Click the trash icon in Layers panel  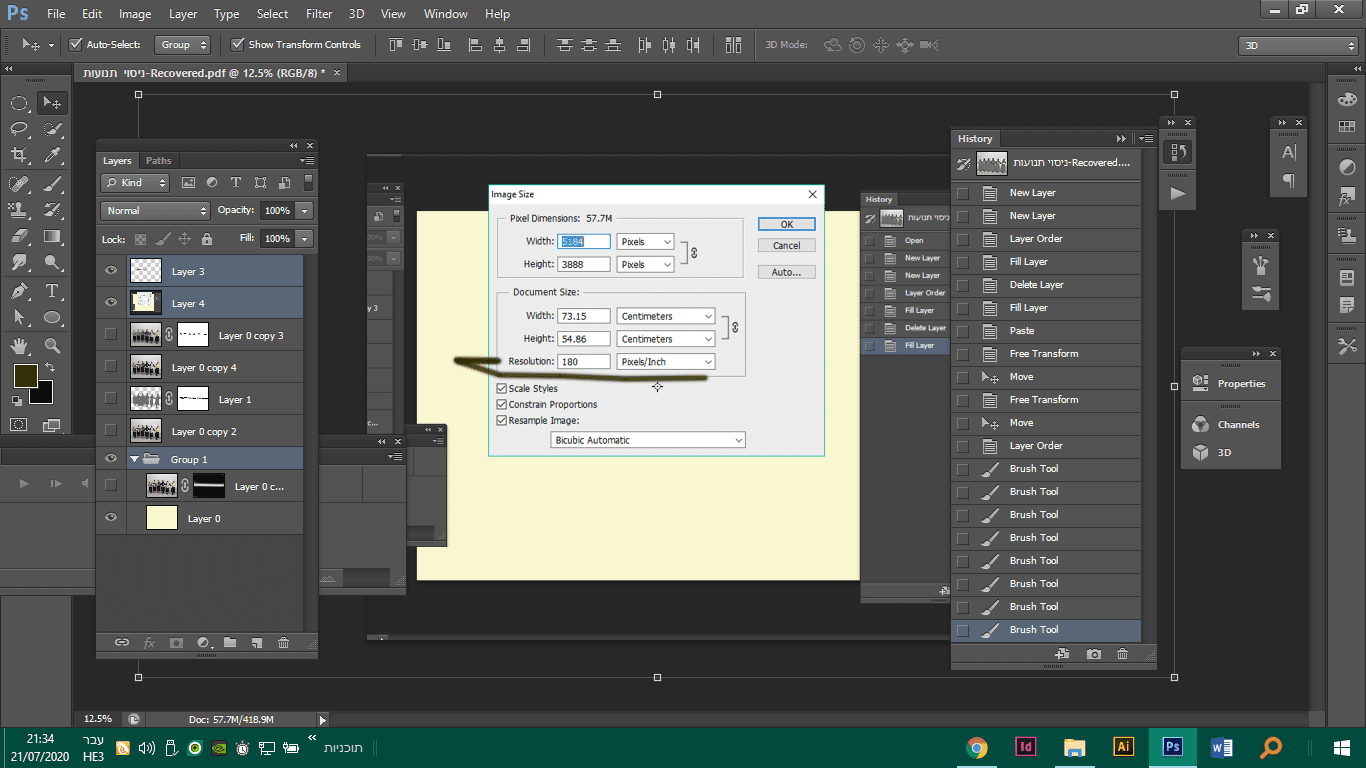pyautogui.click(x=283, y=643)
